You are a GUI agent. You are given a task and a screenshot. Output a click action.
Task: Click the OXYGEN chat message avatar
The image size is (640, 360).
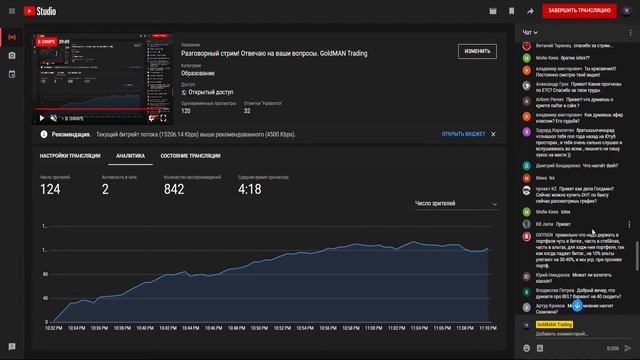pos(527,236)
